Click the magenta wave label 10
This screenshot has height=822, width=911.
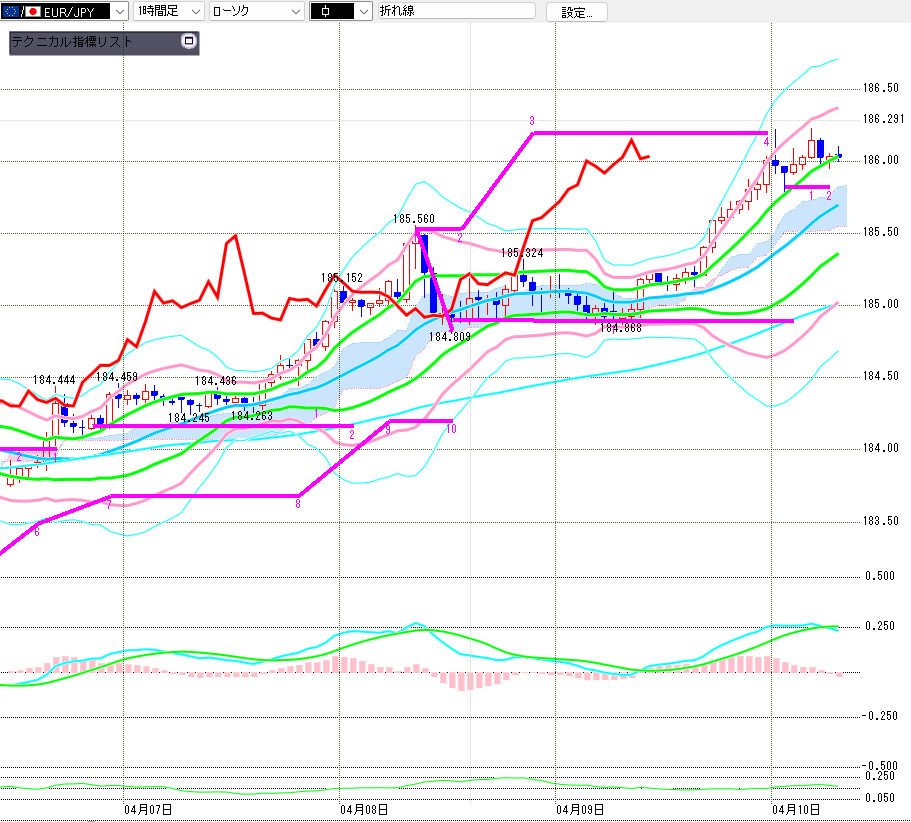[x=451, y=429]
